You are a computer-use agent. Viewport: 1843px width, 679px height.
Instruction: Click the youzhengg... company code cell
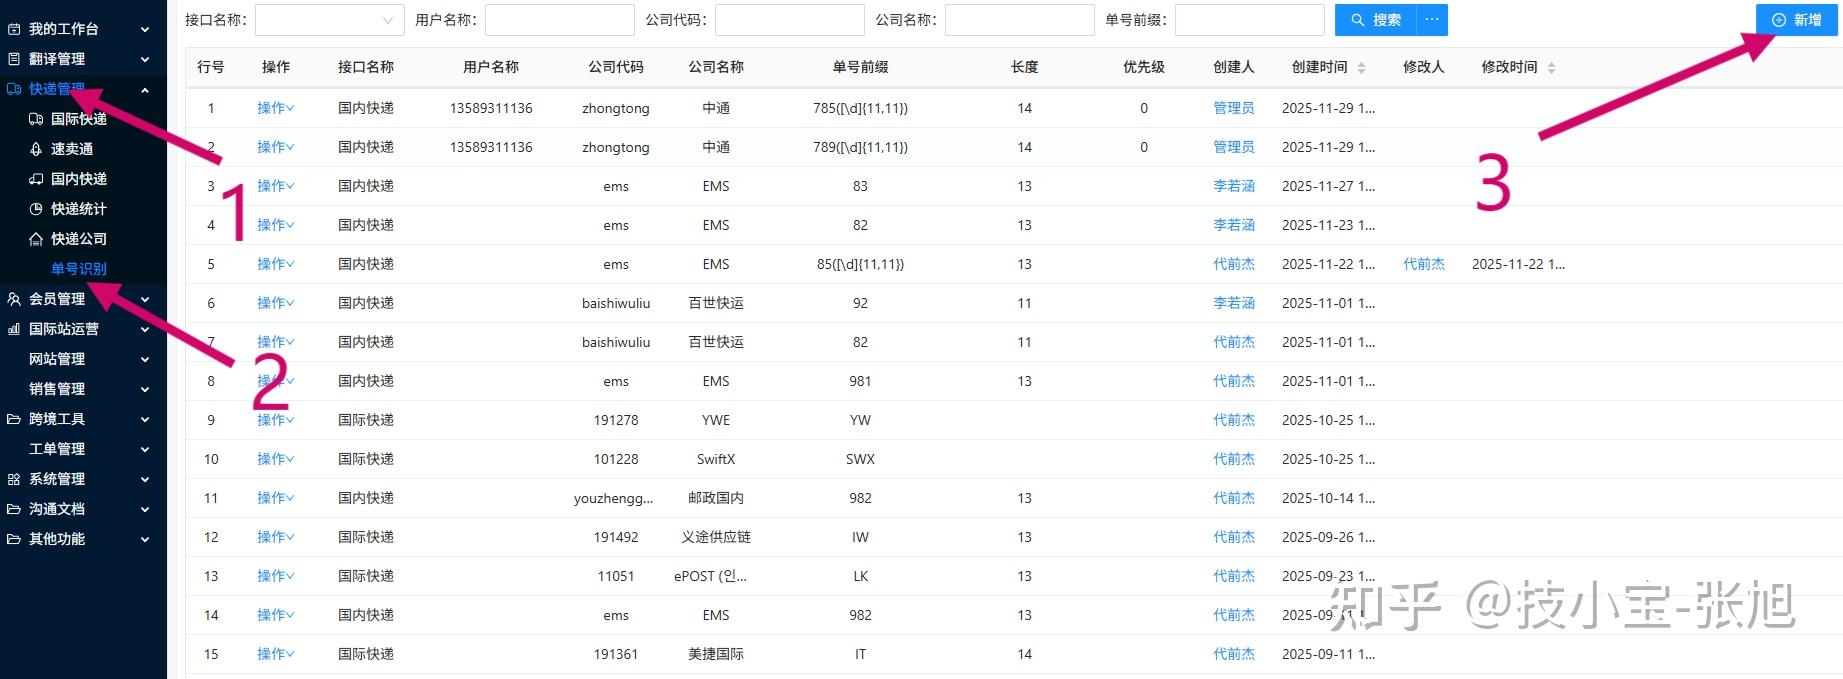tap(614, 498)
